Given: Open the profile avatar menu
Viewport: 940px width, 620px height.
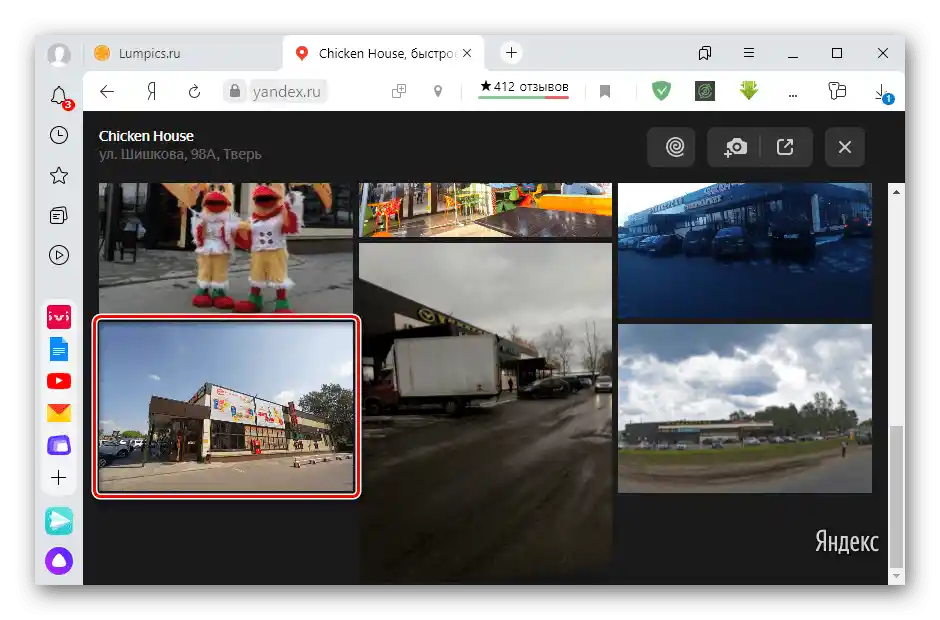Looking at the screenshot, I should coord(59,54).
